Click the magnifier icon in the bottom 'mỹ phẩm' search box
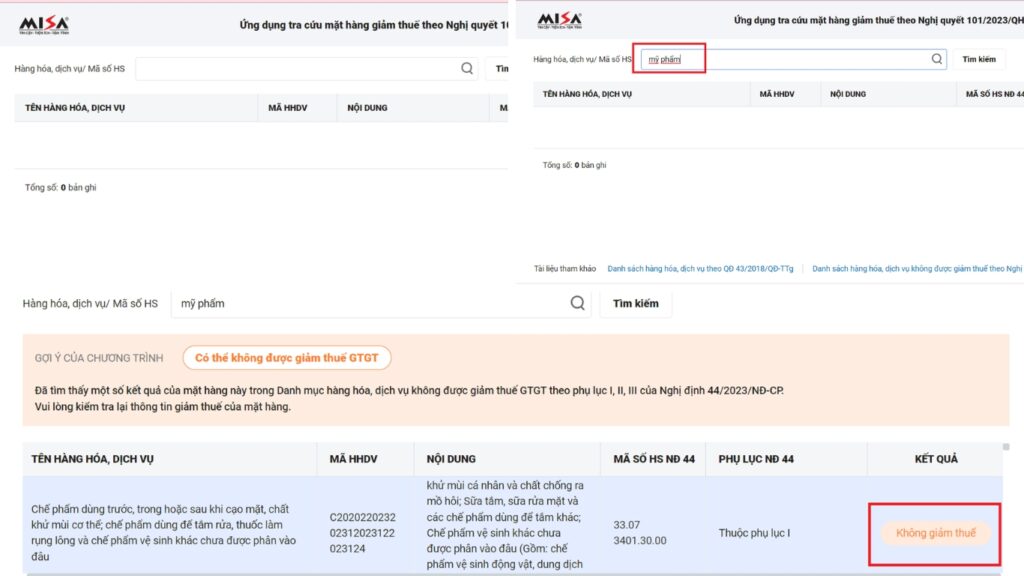 pyautogui.click(x=577, y=303)
